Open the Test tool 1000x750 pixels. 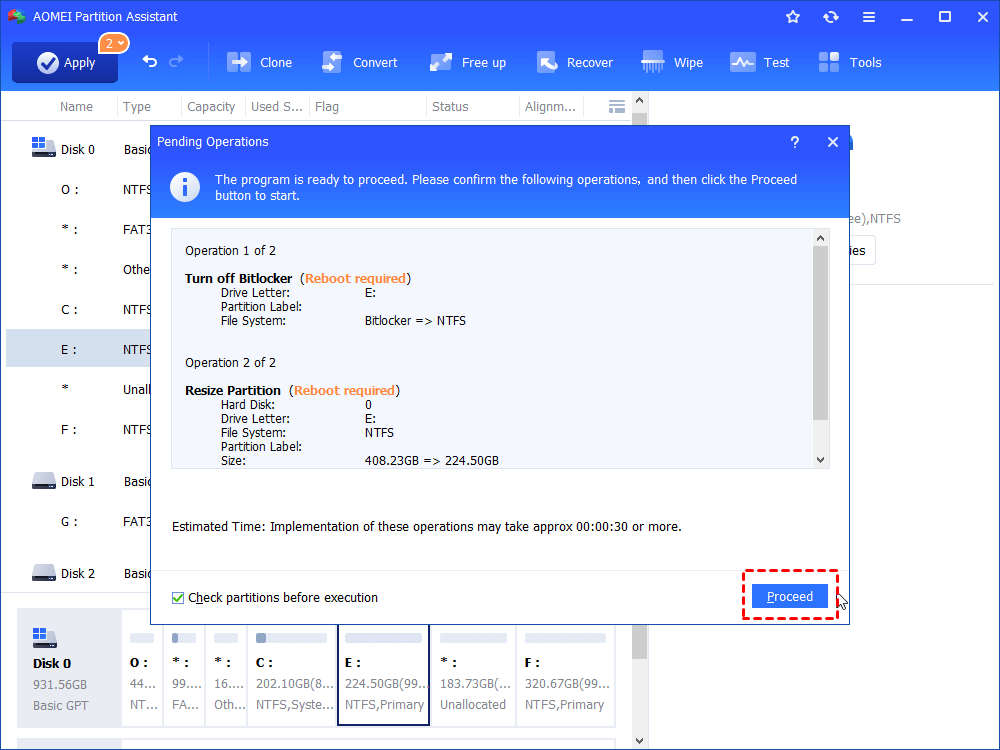(759, 62)
